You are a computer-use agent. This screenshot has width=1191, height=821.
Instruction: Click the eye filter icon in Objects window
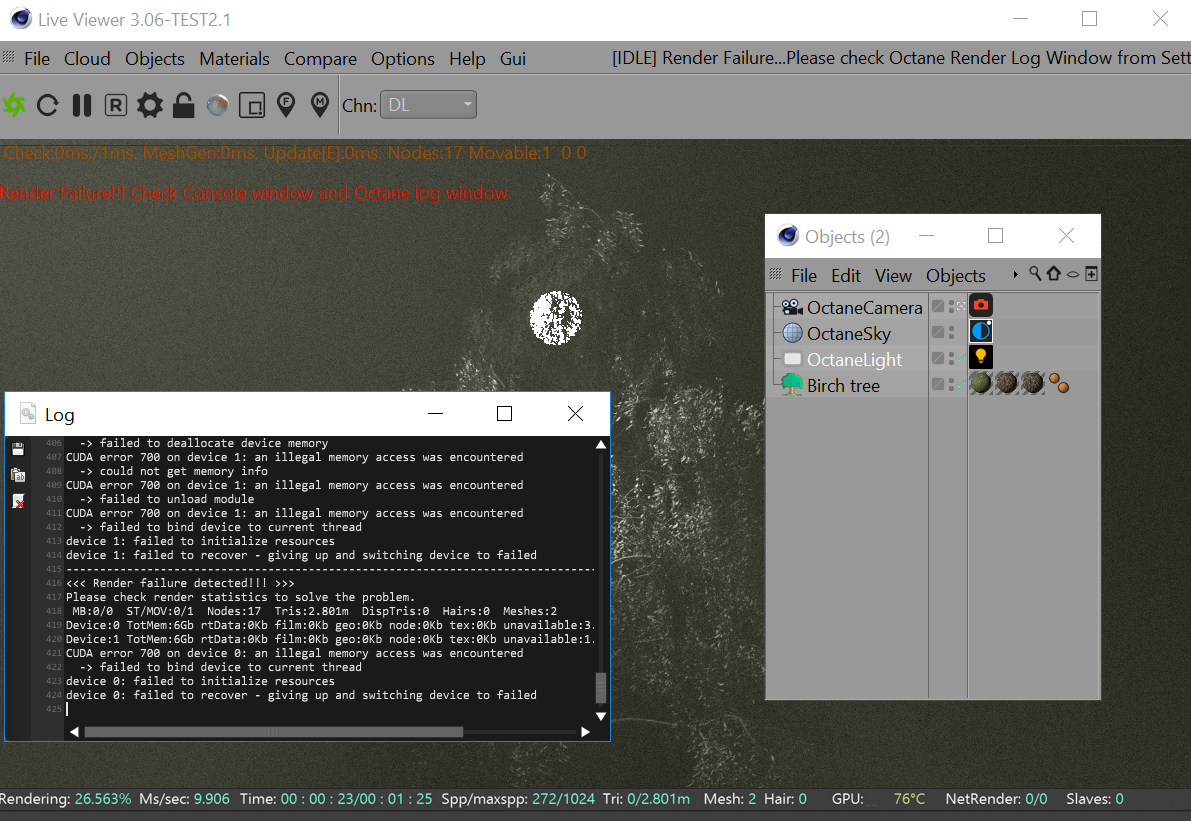point(1073,274)
